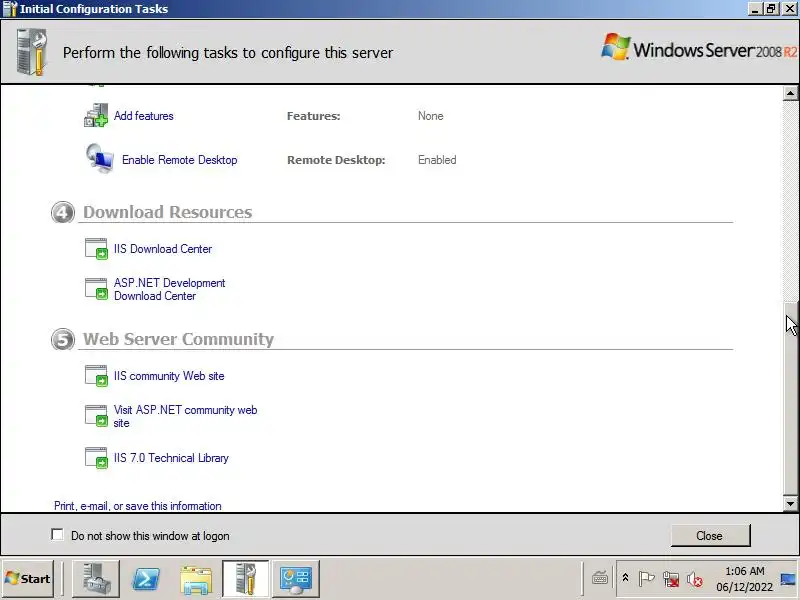The height and width of the screenshot is (600, 800).
Task: Open Server Manager from taskbar
Action: tap(96, 579)
